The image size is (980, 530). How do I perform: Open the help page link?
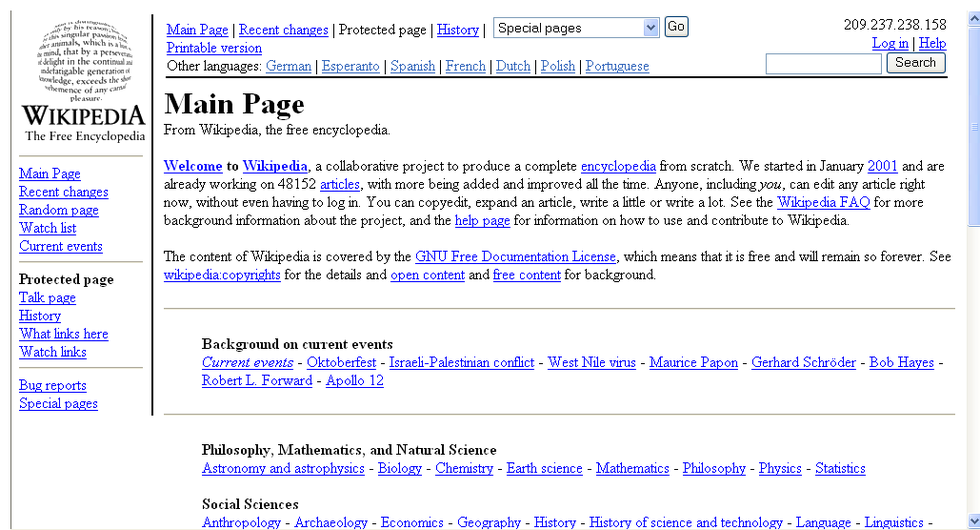(482, 220)
